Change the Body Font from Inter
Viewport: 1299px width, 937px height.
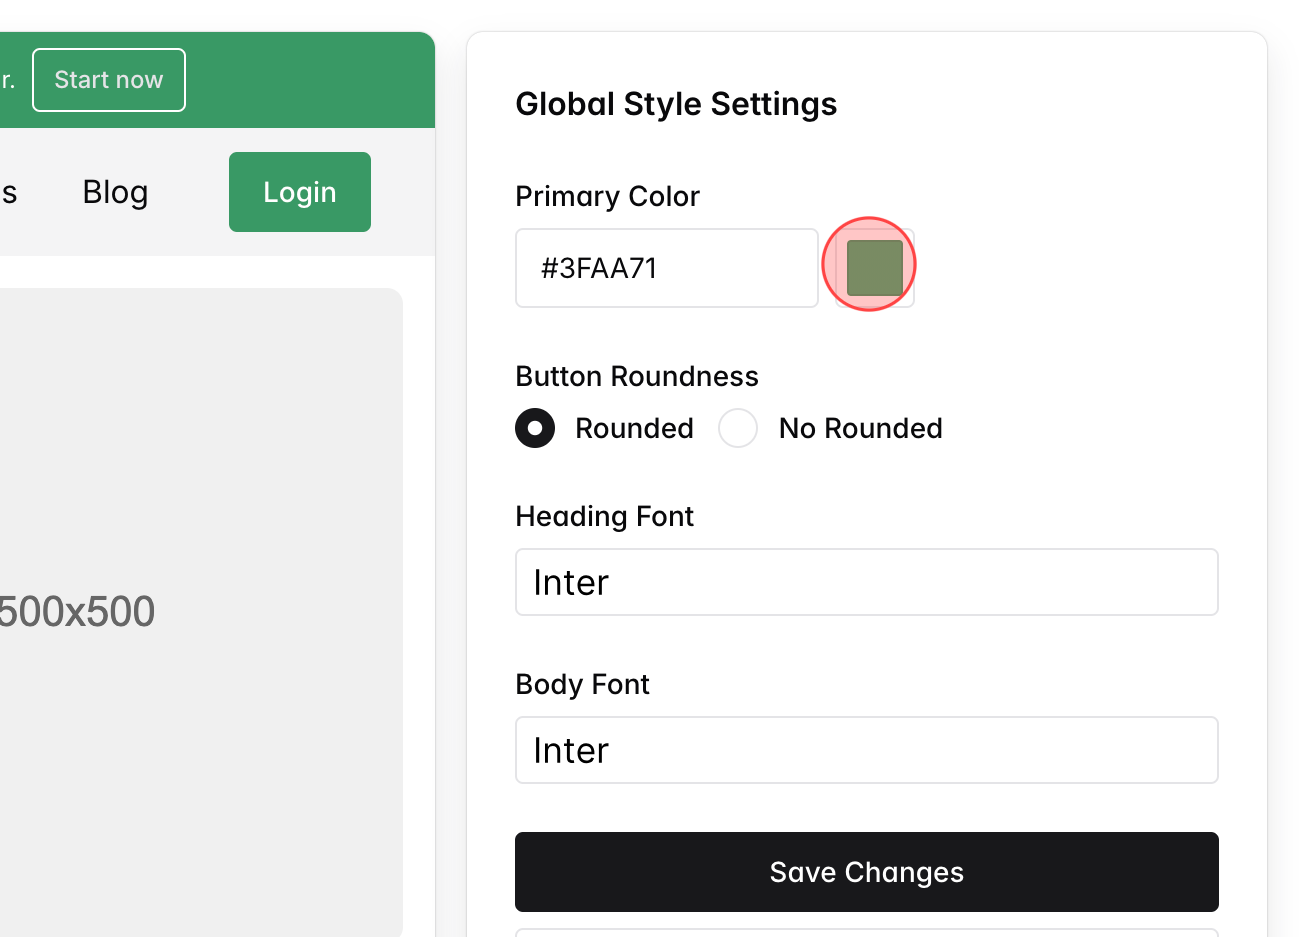point(866,749)
